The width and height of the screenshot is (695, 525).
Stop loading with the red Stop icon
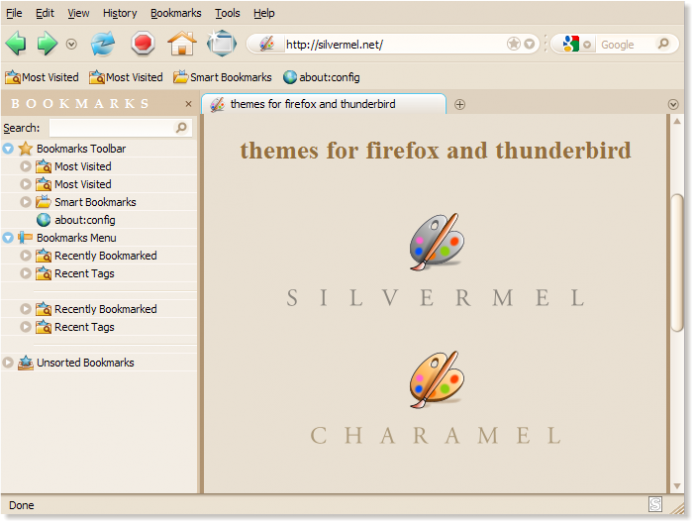click(x=143, y=44)
